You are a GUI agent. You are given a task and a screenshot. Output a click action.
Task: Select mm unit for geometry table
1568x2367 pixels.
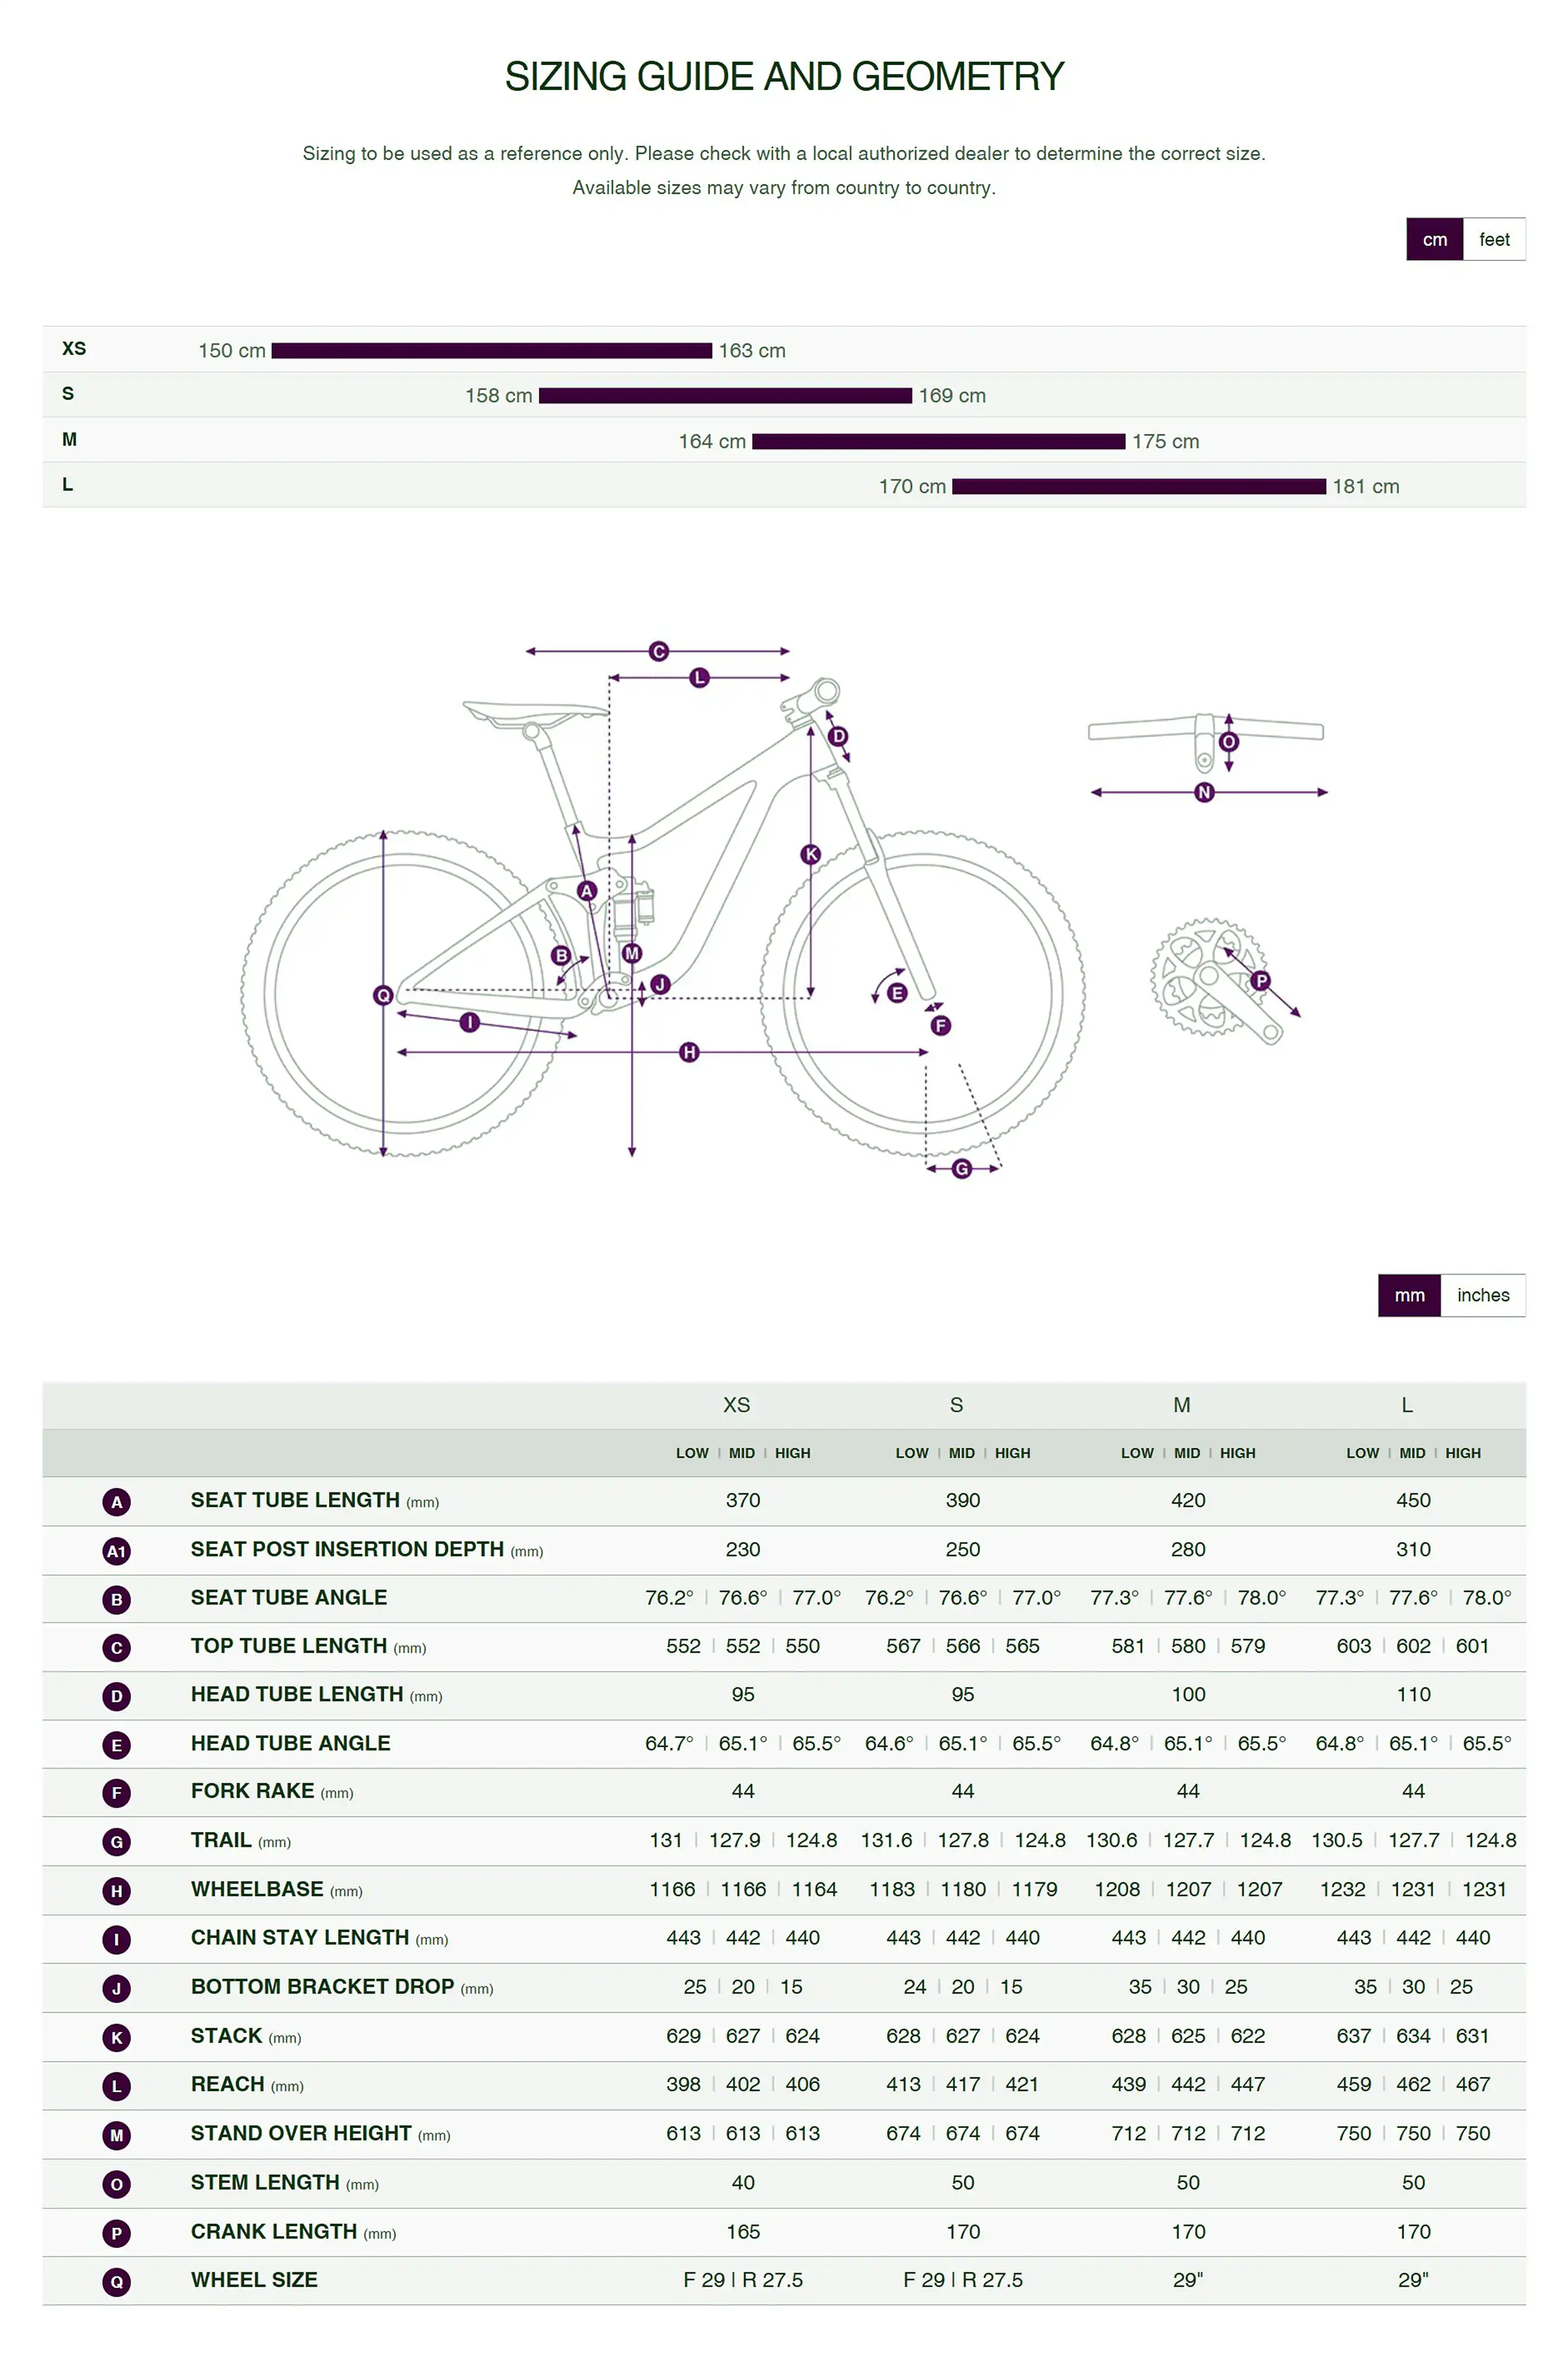[x=1408, y=1295]
